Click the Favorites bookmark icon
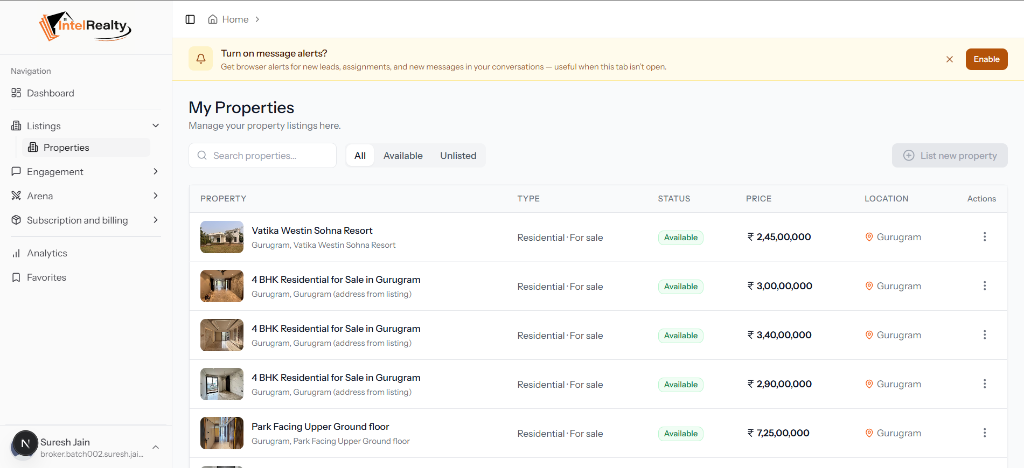The width and height of the screenshot is (1024, 468). [16, 277]
